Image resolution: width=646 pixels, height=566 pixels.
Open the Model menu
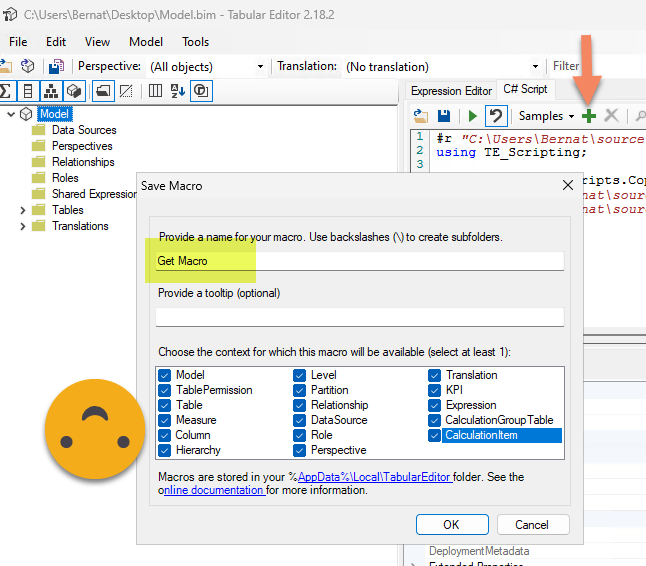(146, 42)
